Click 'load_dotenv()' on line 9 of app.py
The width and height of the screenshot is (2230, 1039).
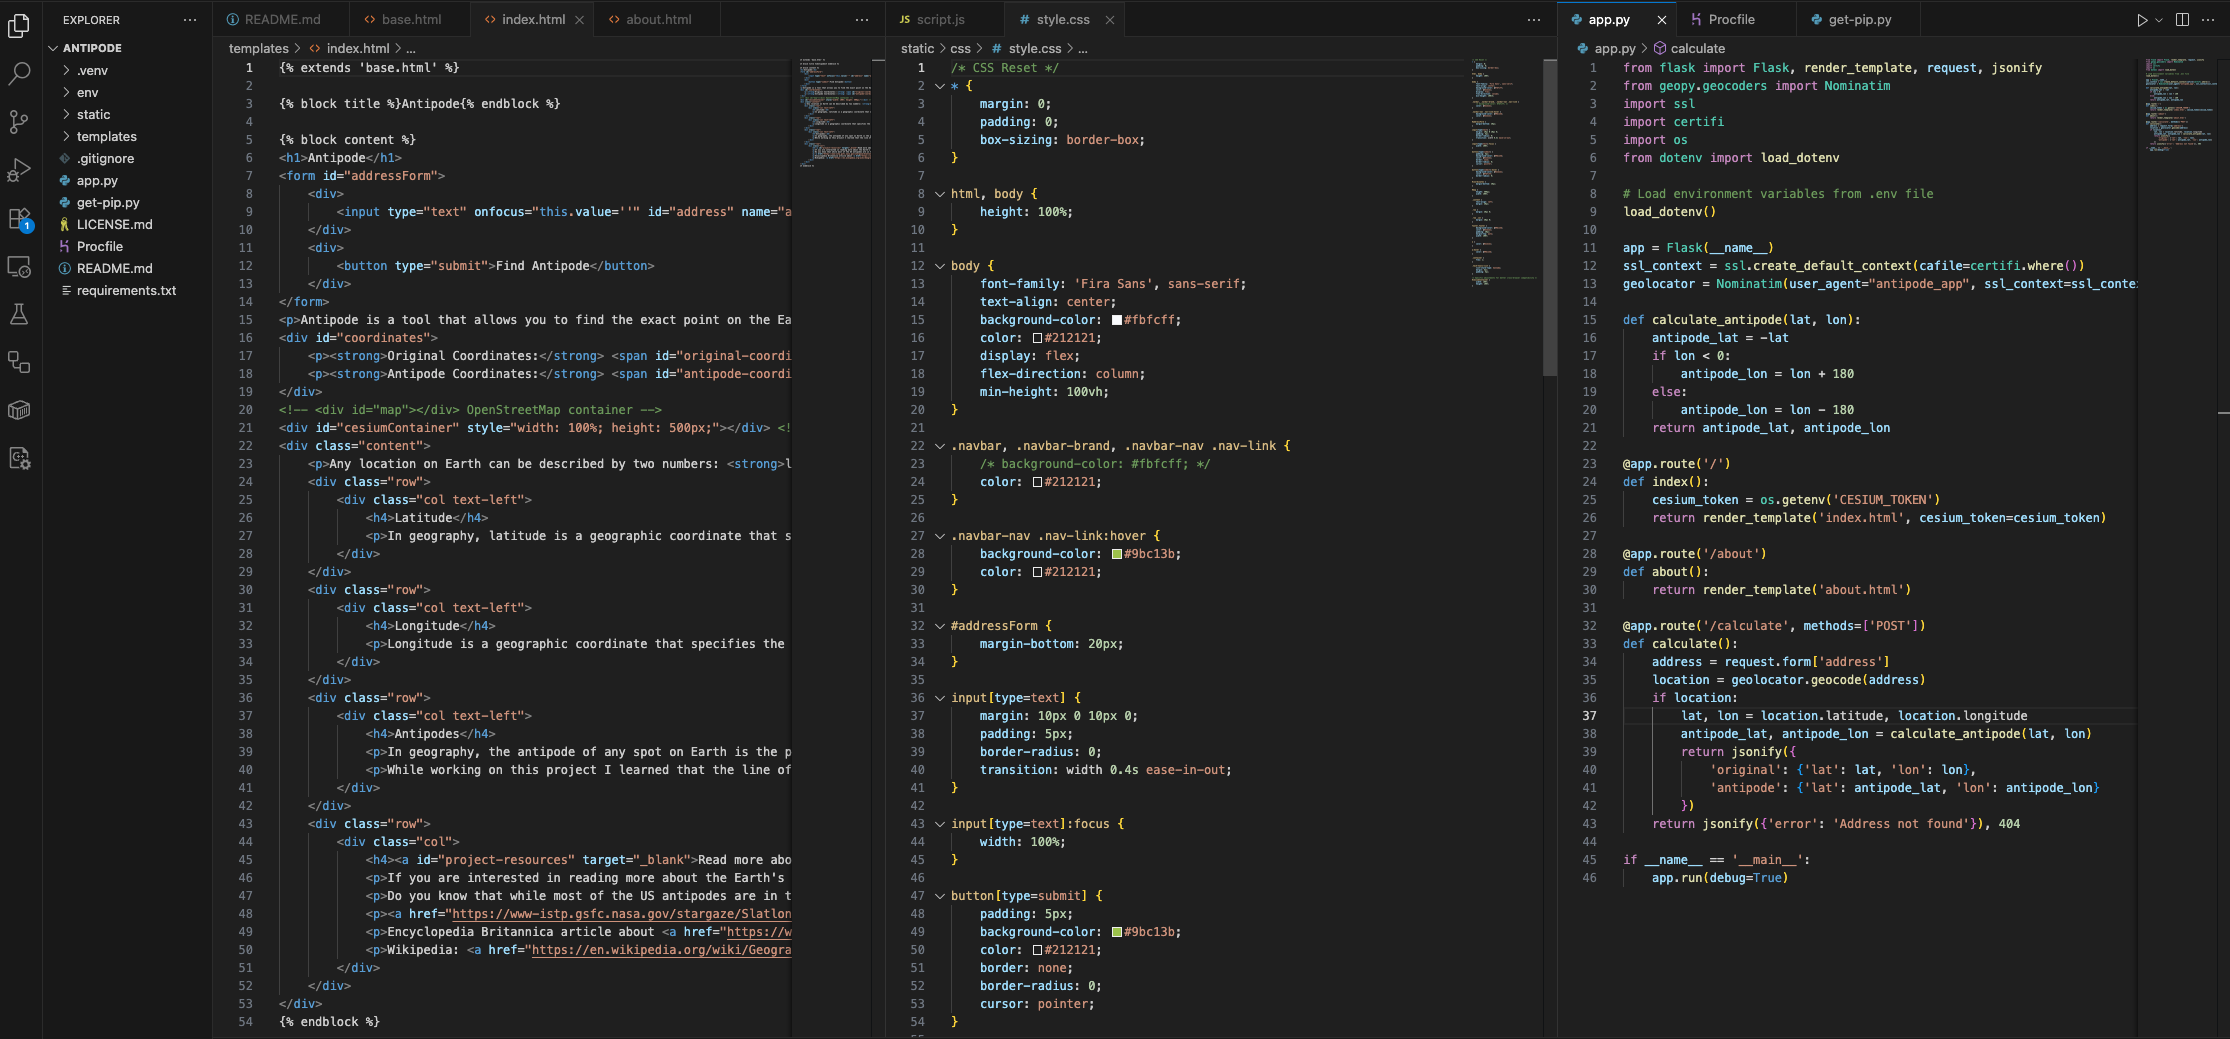coord(1669,212)
